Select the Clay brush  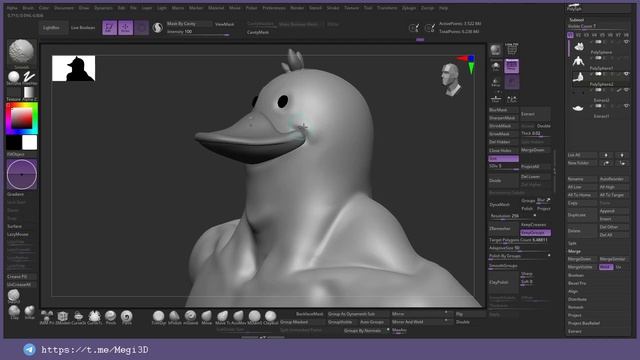tap(14, 312)
